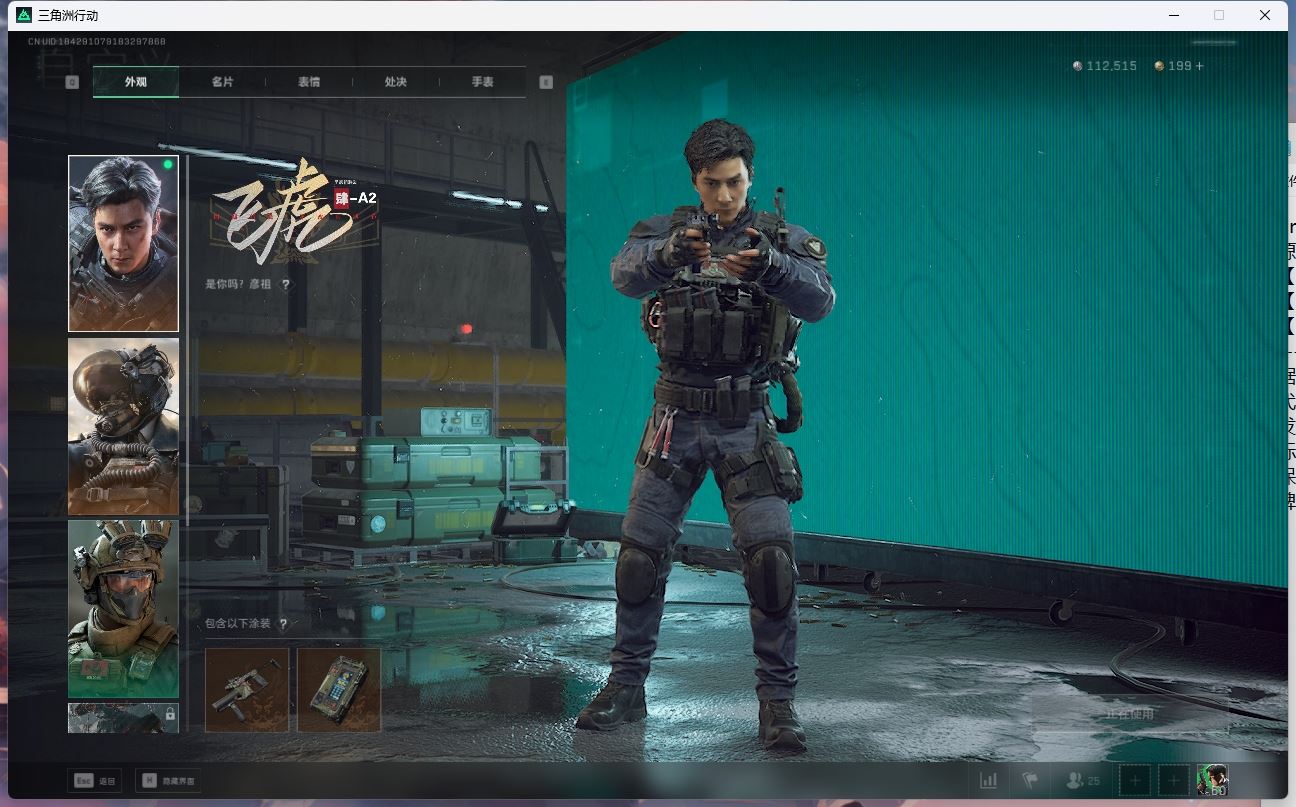Switch to the 名片 tab
The image size is (1296, 807).
click(222, 82)
